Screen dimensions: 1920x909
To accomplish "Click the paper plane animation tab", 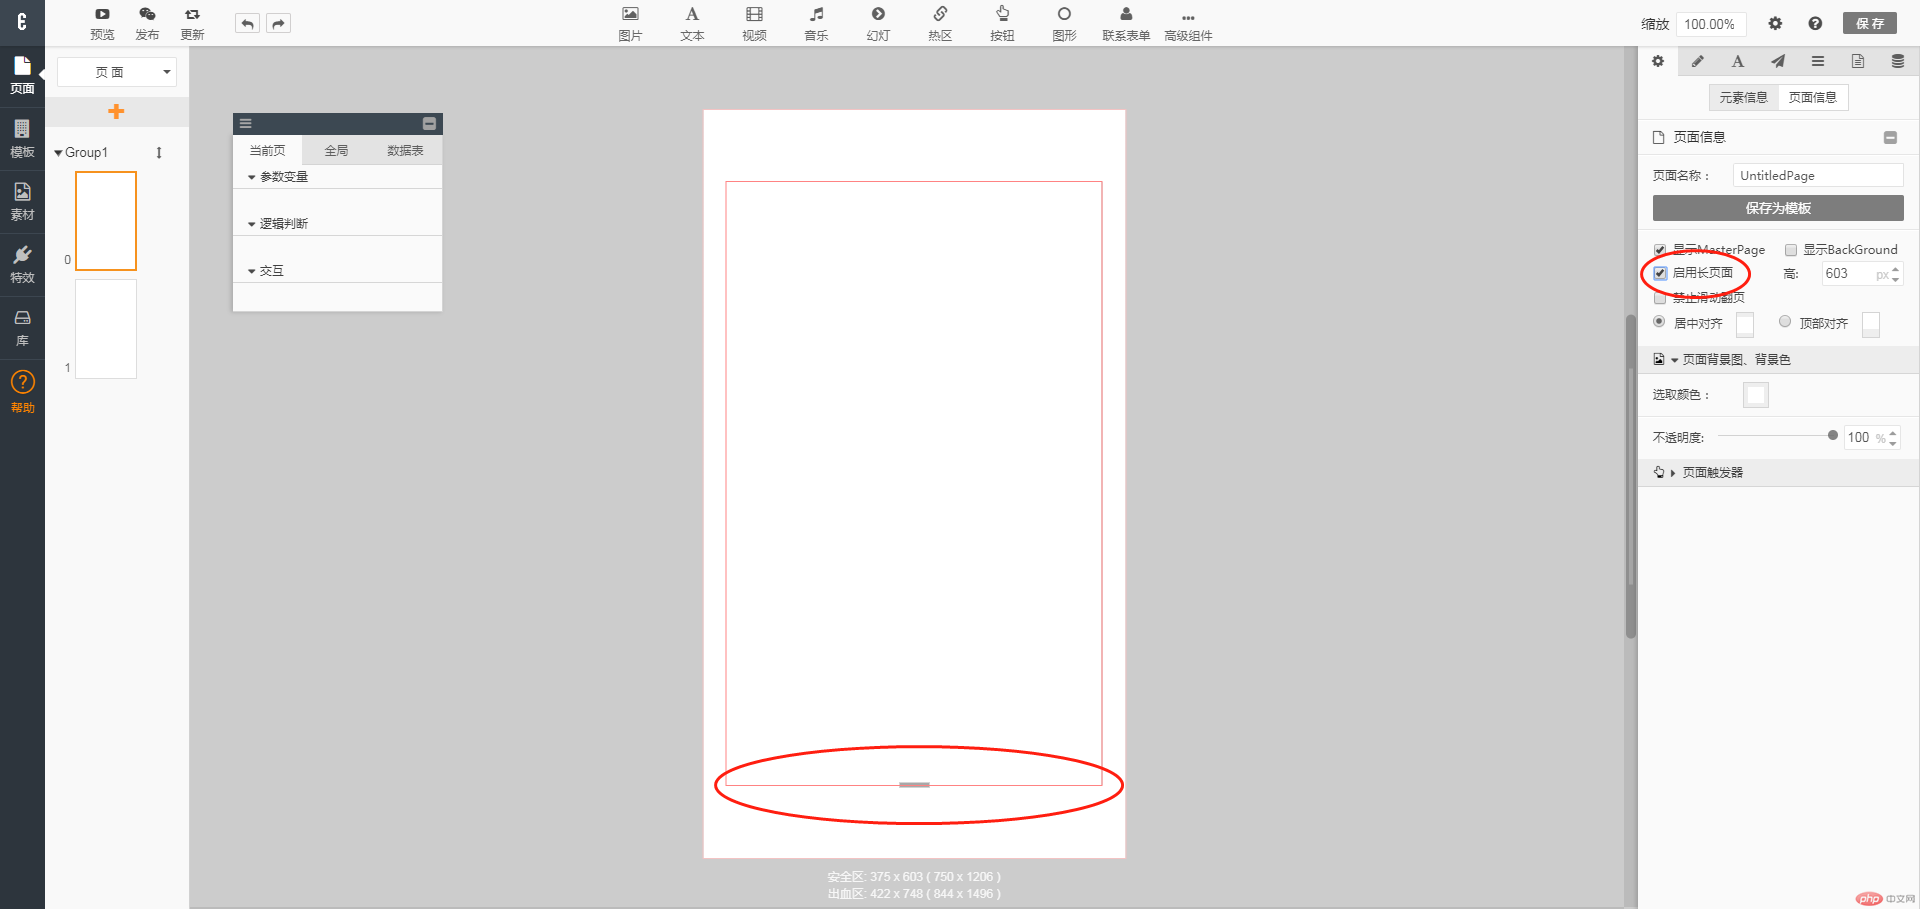I will (1777, 61).
